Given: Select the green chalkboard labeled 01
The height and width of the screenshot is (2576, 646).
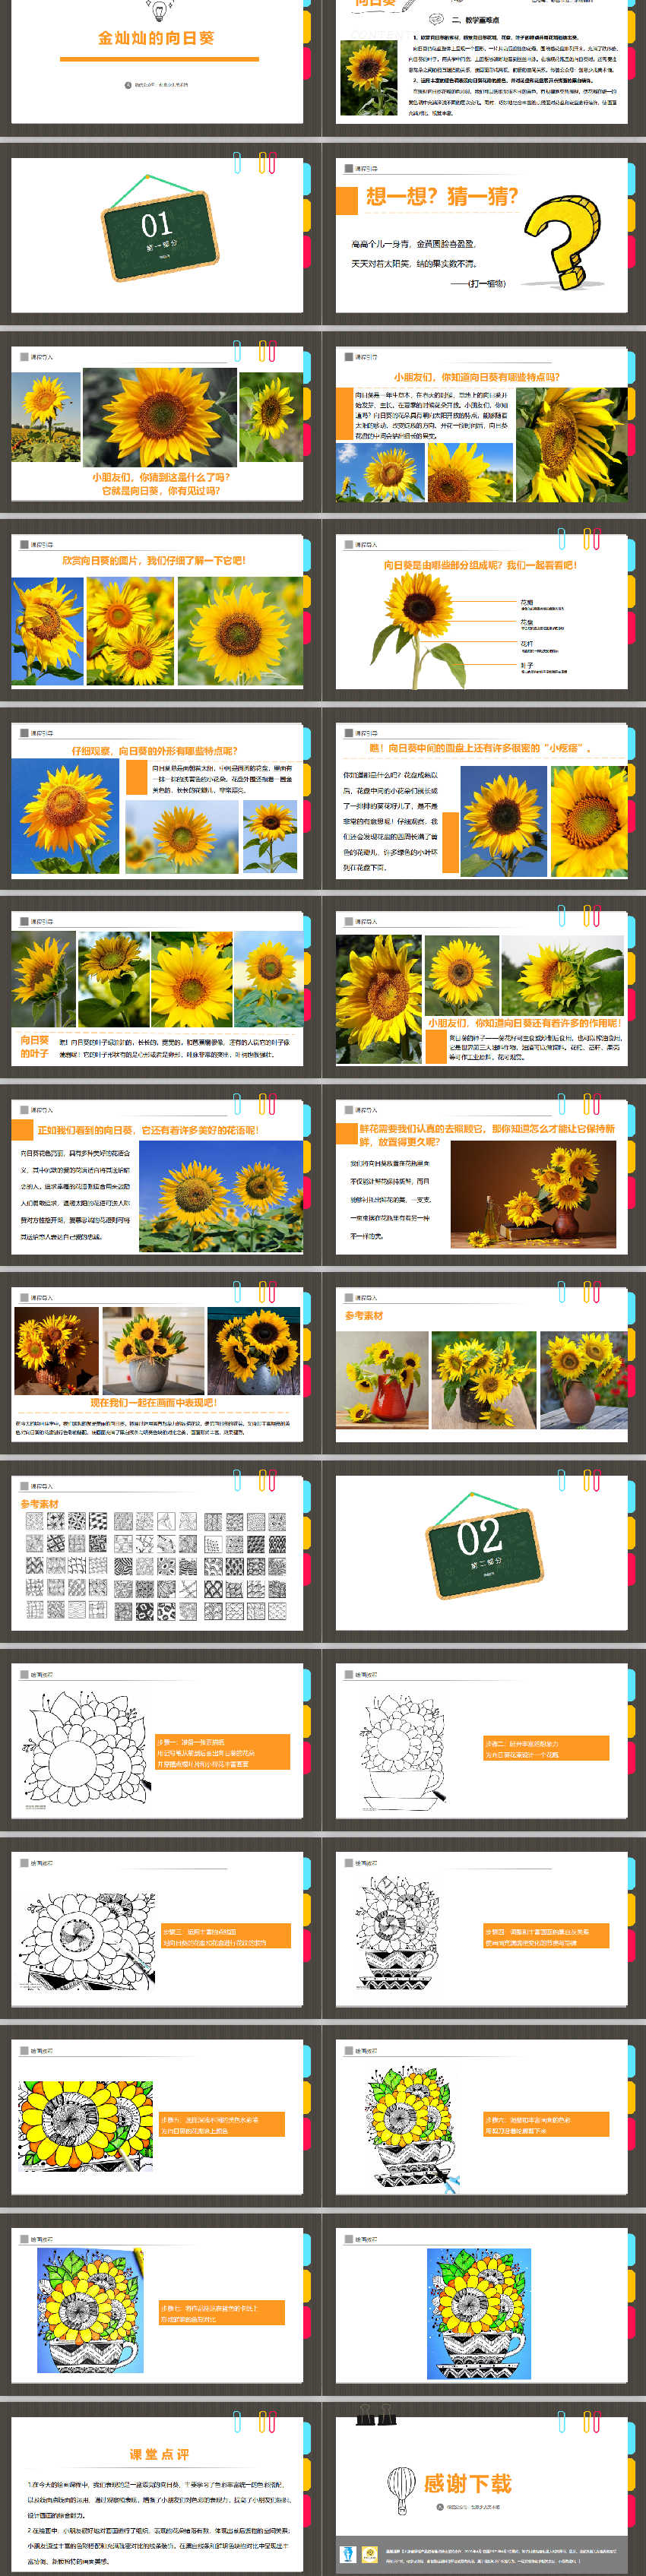Looking at the screenshot, I should 158,231.
